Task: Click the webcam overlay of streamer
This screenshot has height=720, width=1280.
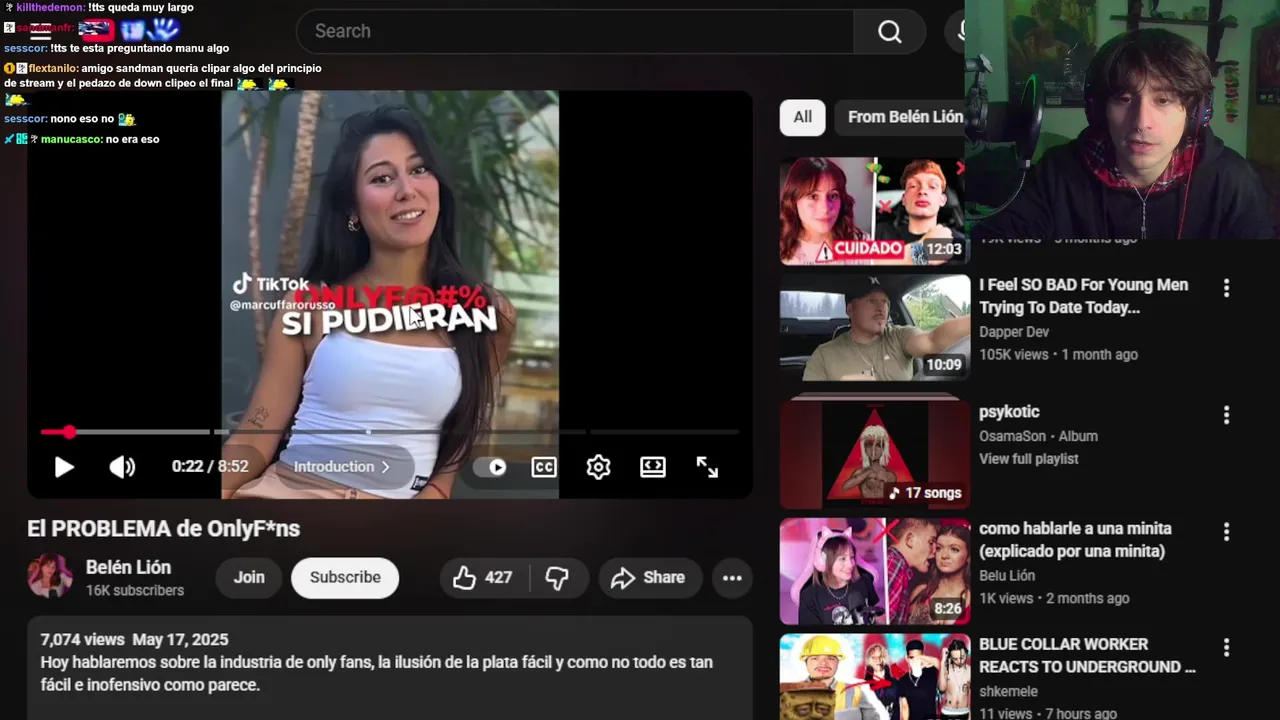Action: click(1122, 120)
